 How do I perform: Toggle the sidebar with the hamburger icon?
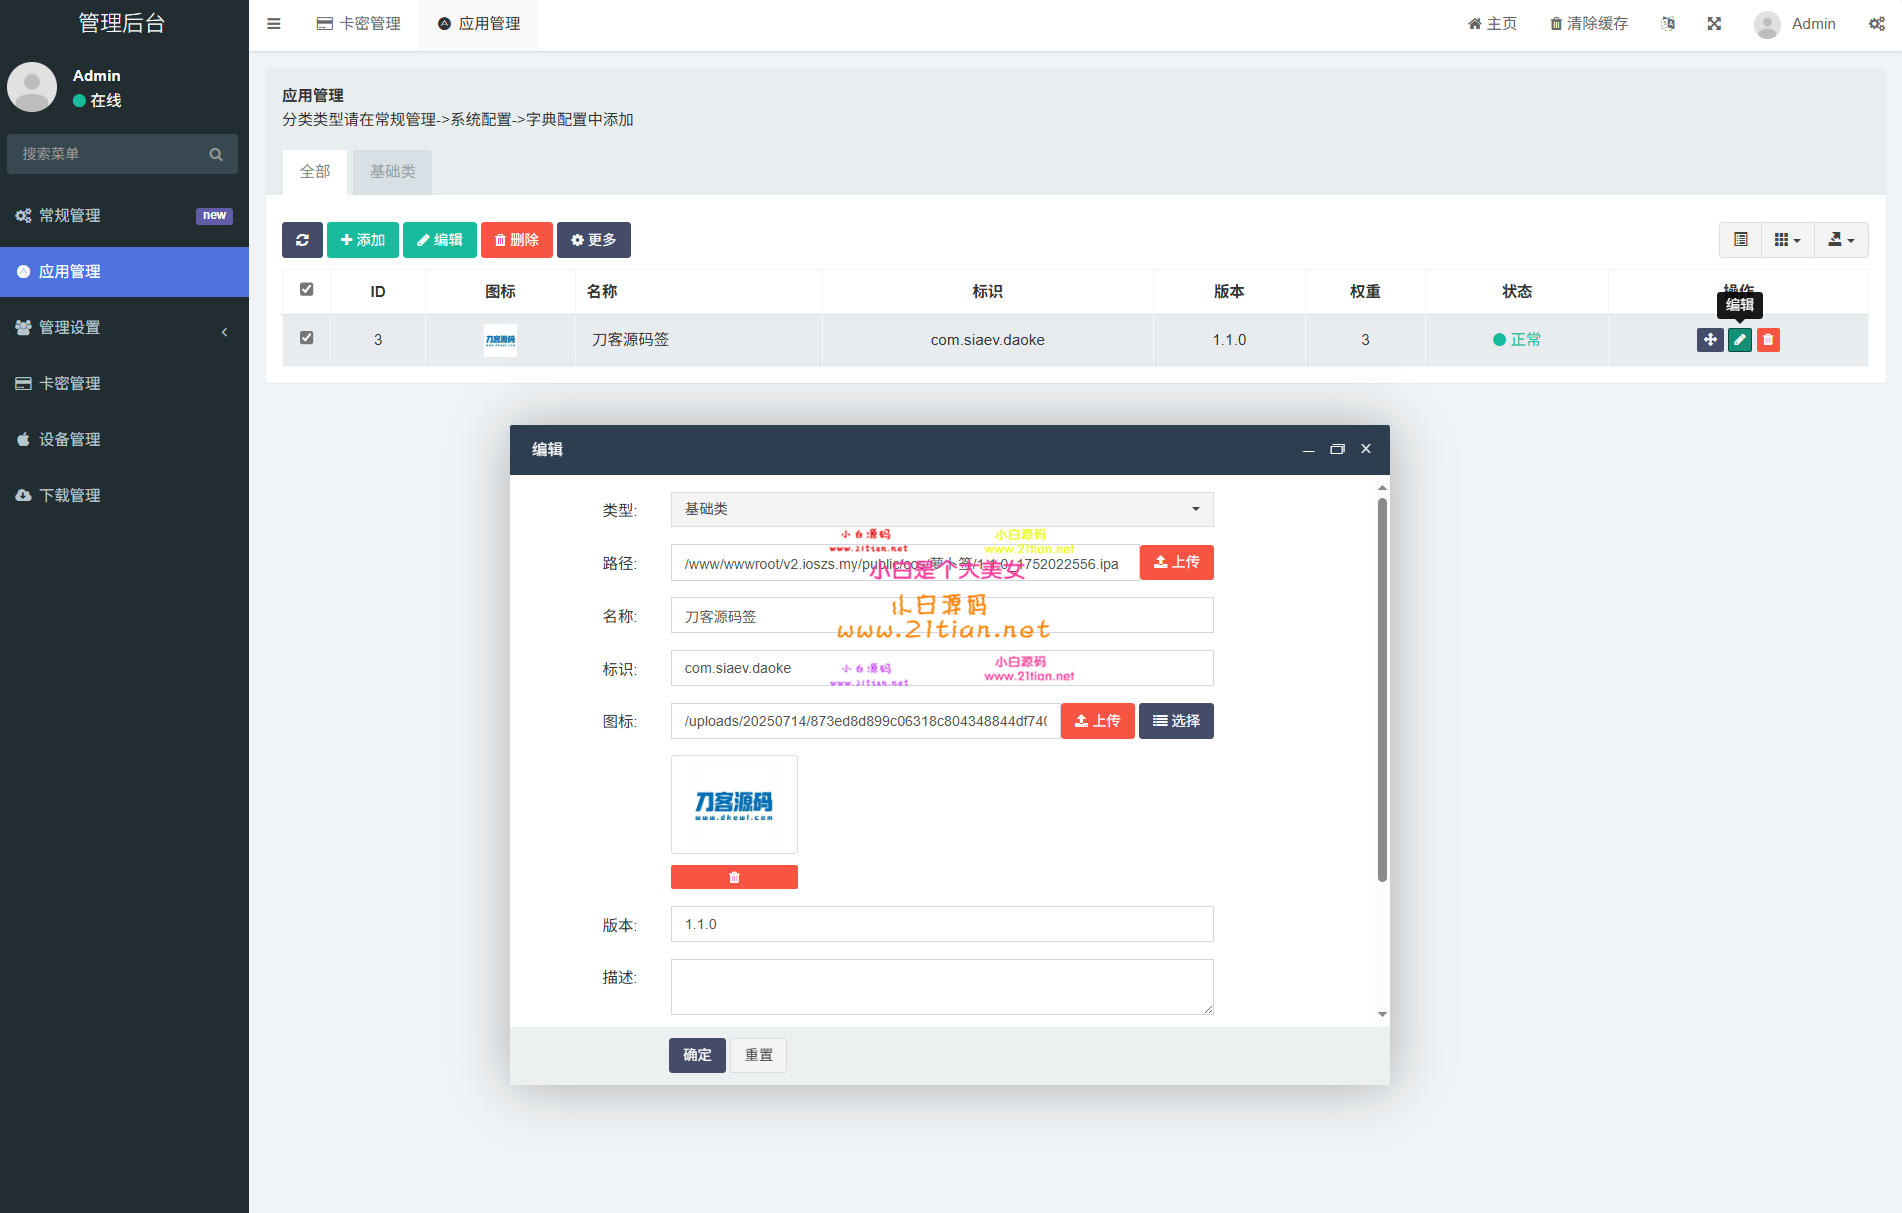tap(274, 24)
